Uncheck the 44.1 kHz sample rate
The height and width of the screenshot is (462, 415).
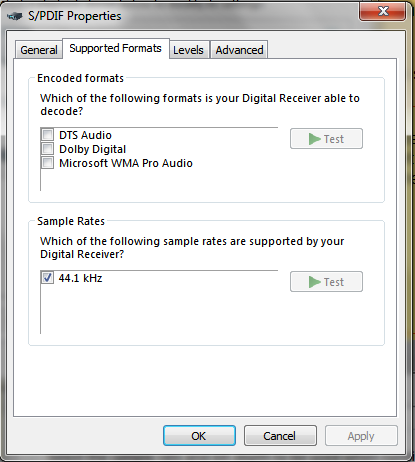47,278
